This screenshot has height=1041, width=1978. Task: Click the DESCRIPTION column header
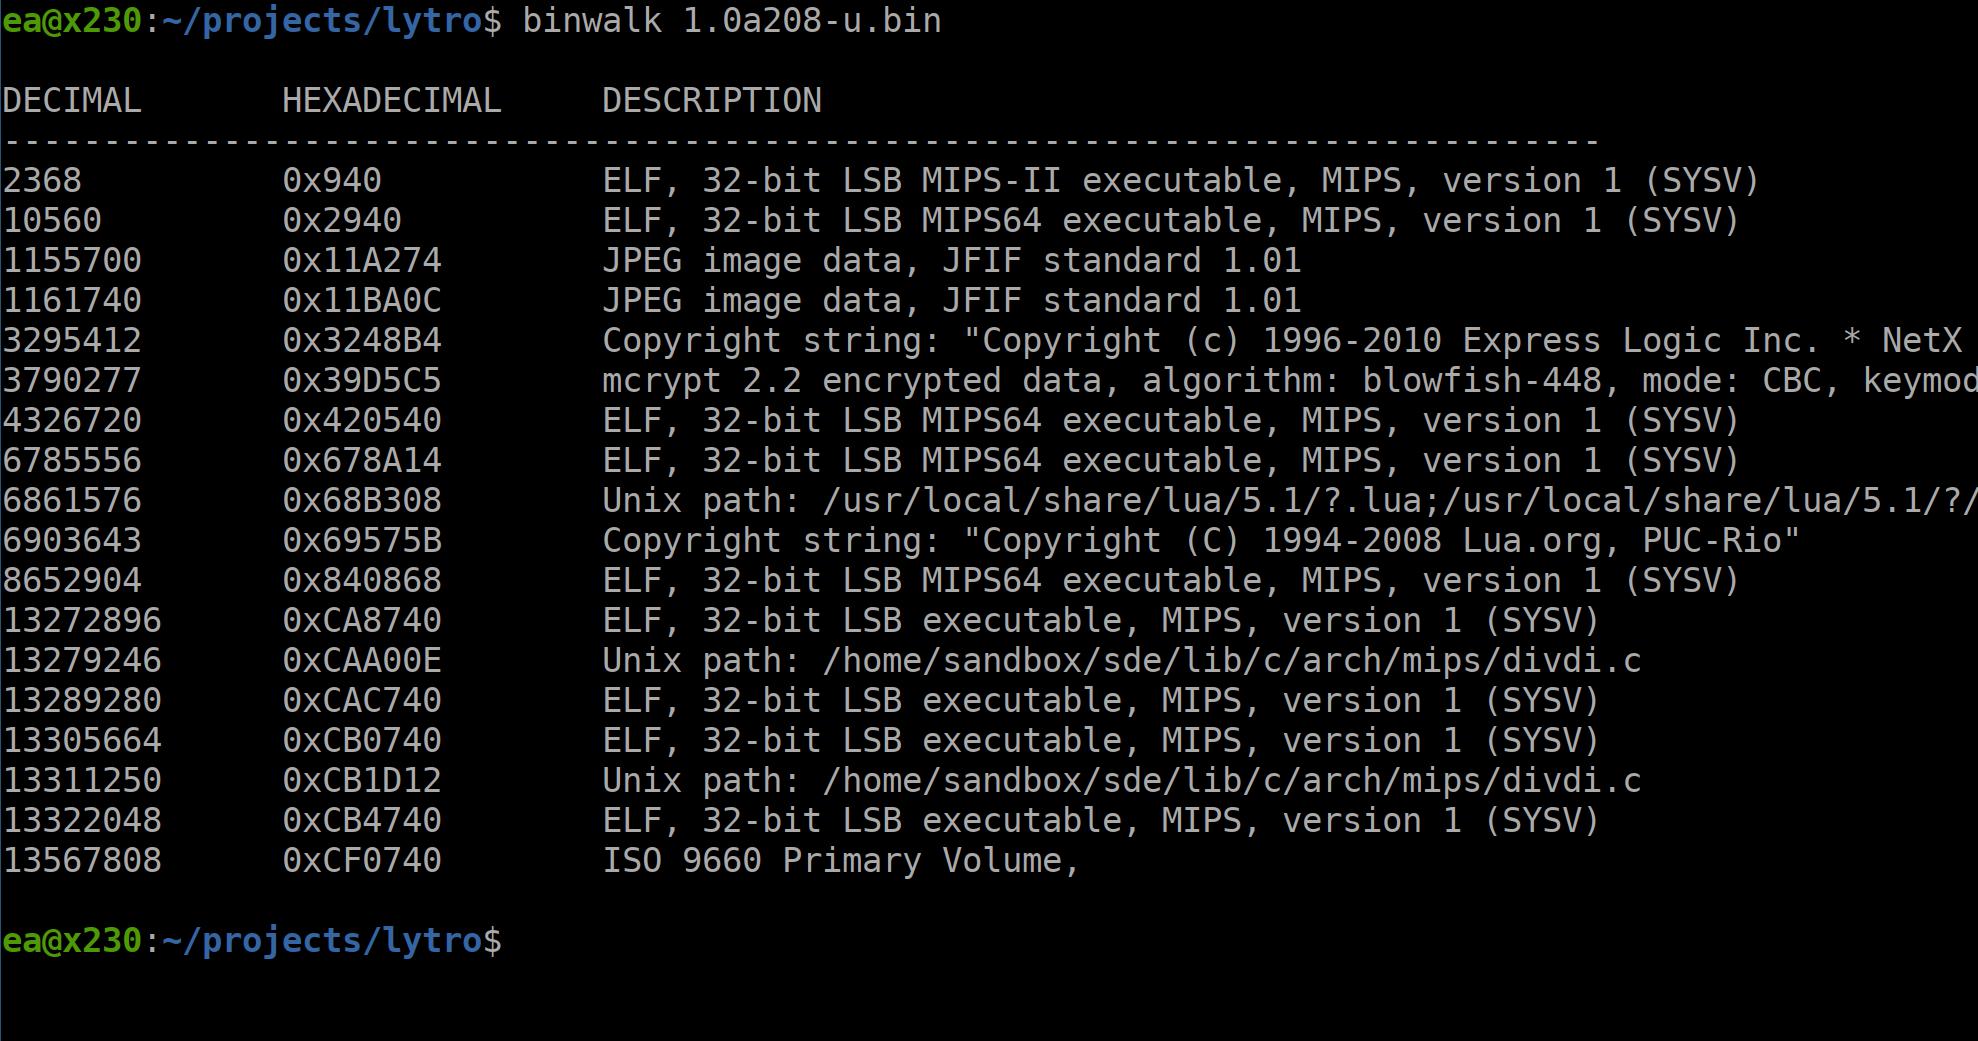point(712,100)
